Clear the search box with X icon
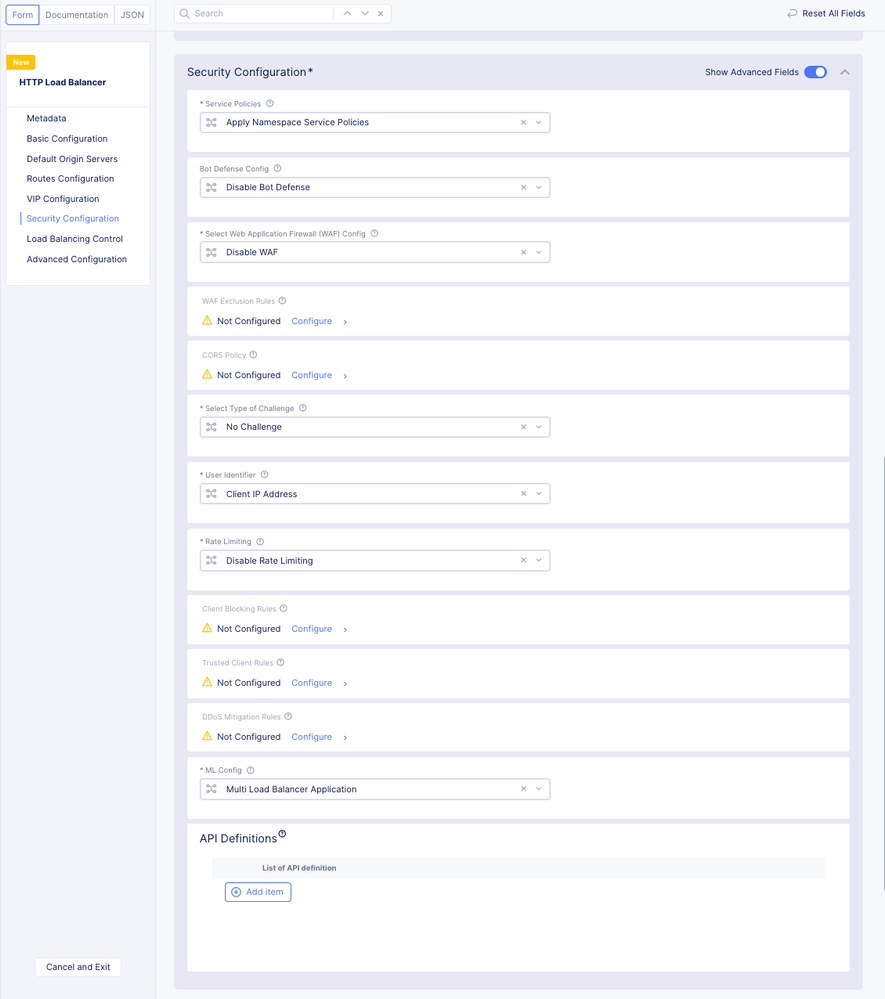Image resolution: width=885 pixels, height=999 pixels. [x=381, y=14]
